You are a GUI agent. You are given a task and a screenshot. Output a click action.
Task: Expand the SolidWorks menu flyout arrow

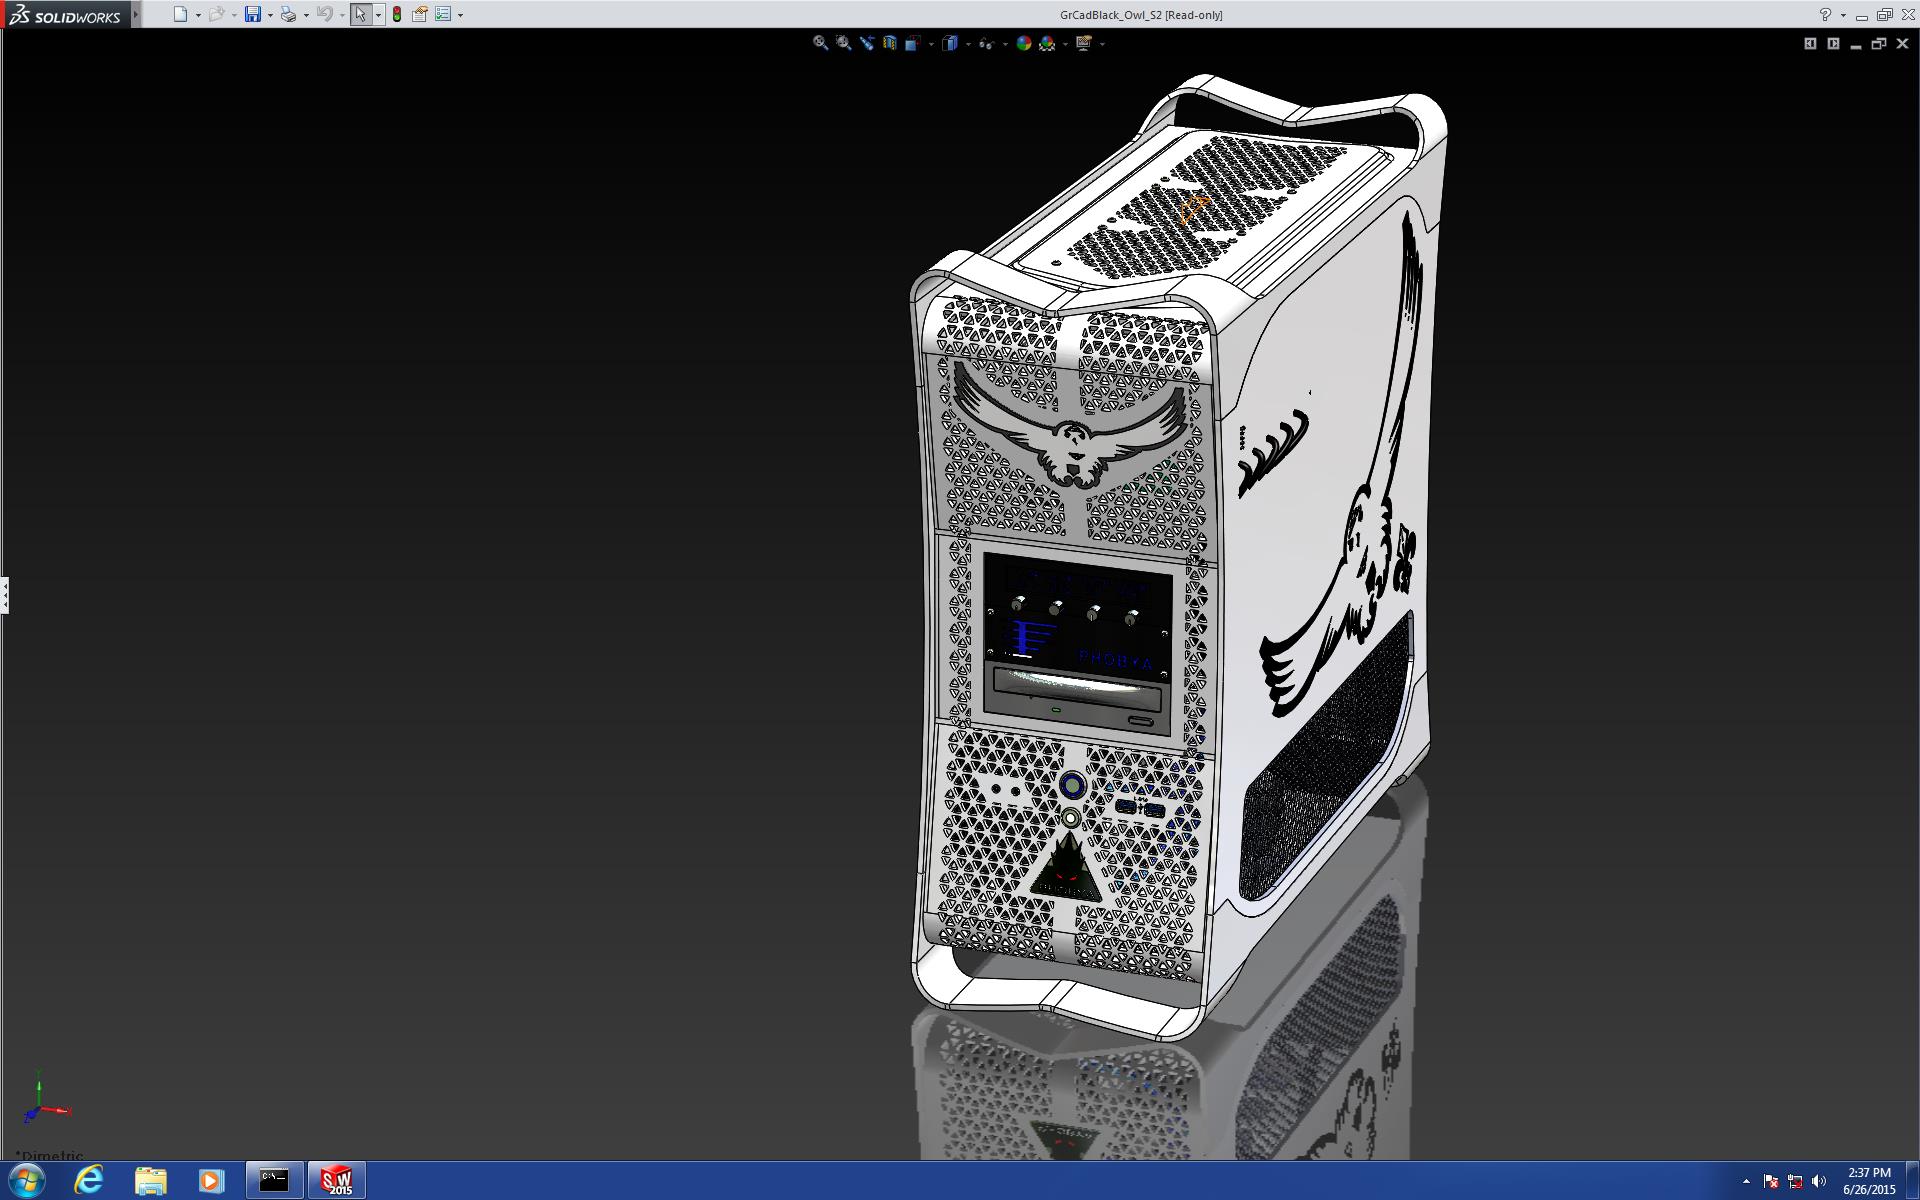pos(136,14)
